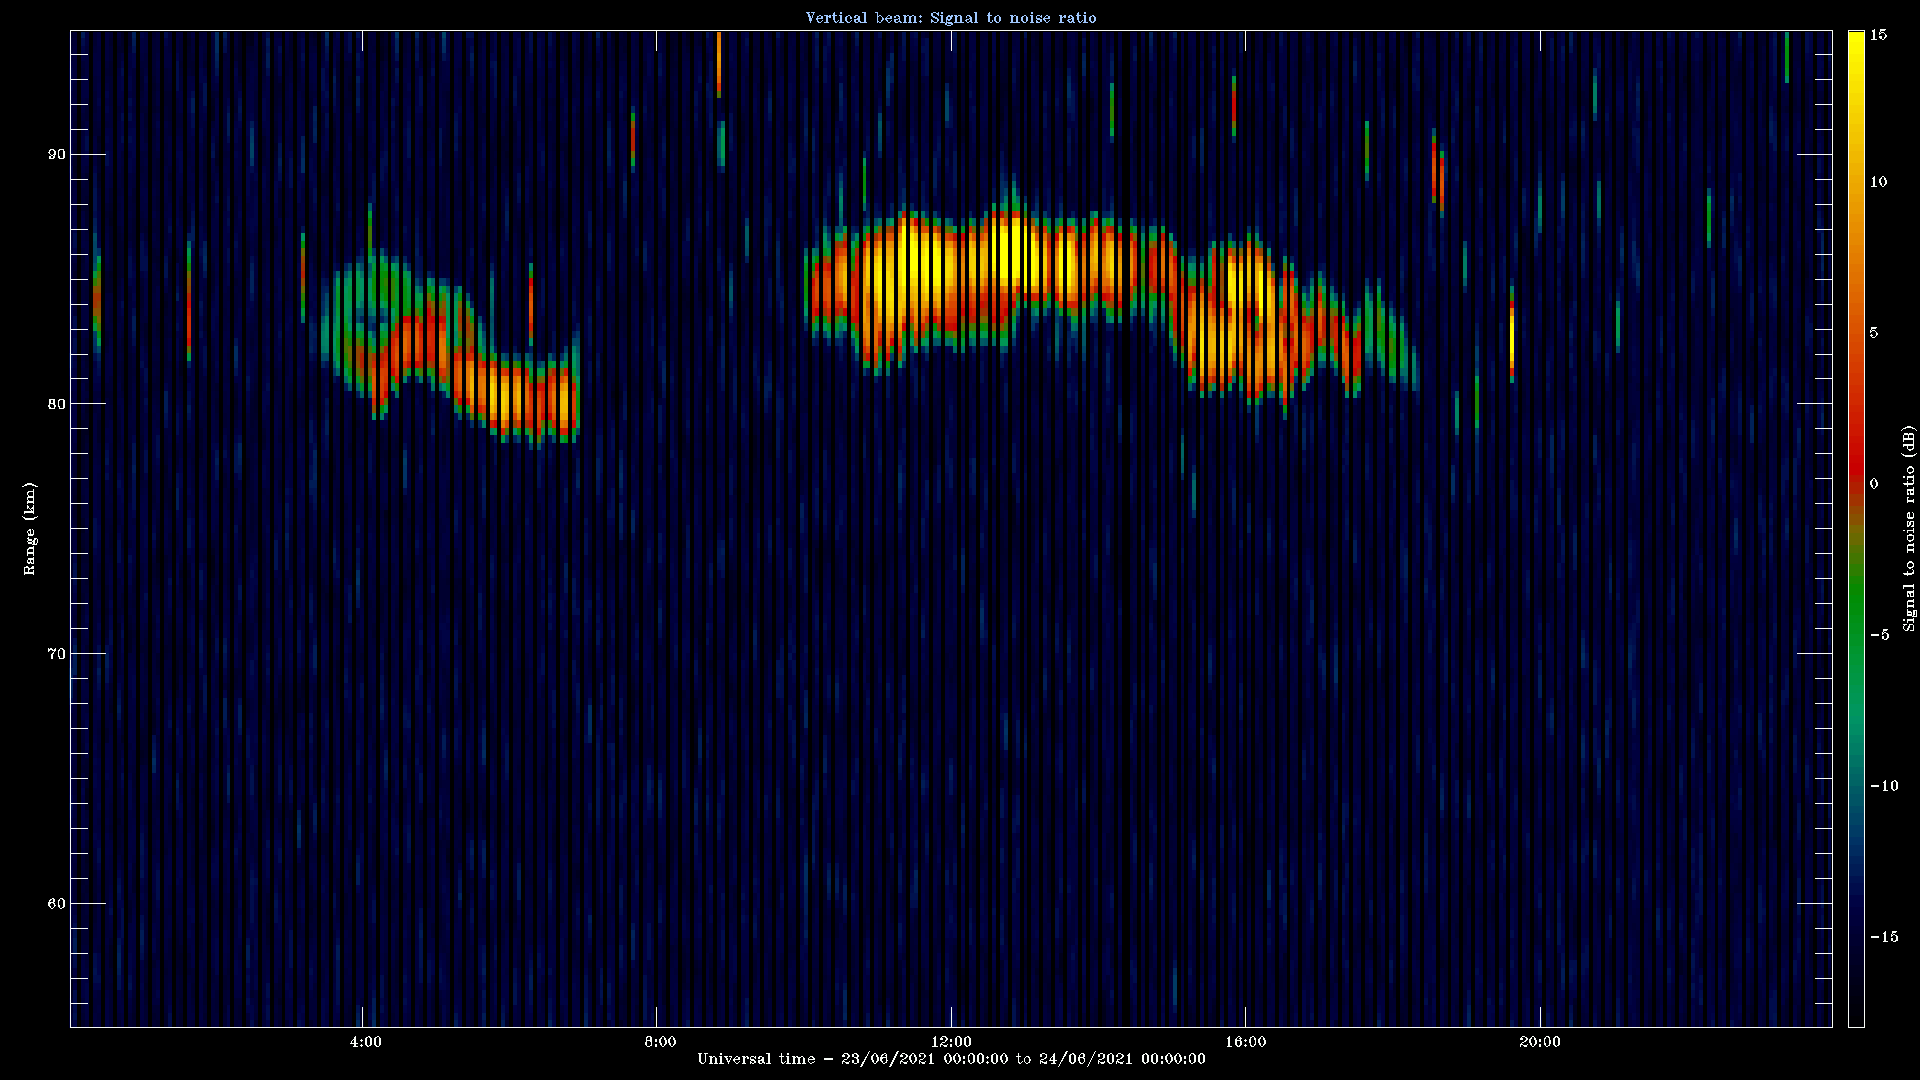Click the "Universal time" x-axis date label
The image size is (1920, 1080).
[x=951, y=1059]
